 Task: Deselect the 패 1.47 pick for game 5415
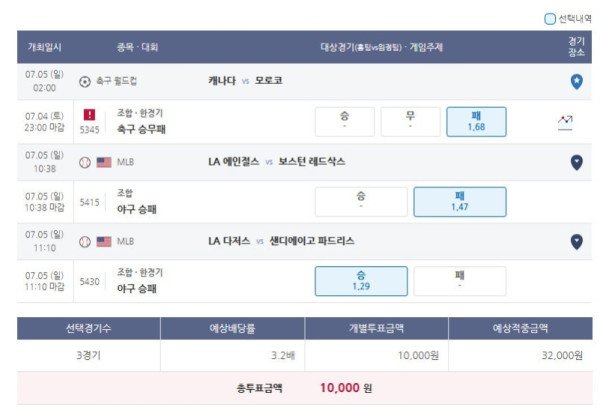[x=460, y=202]
